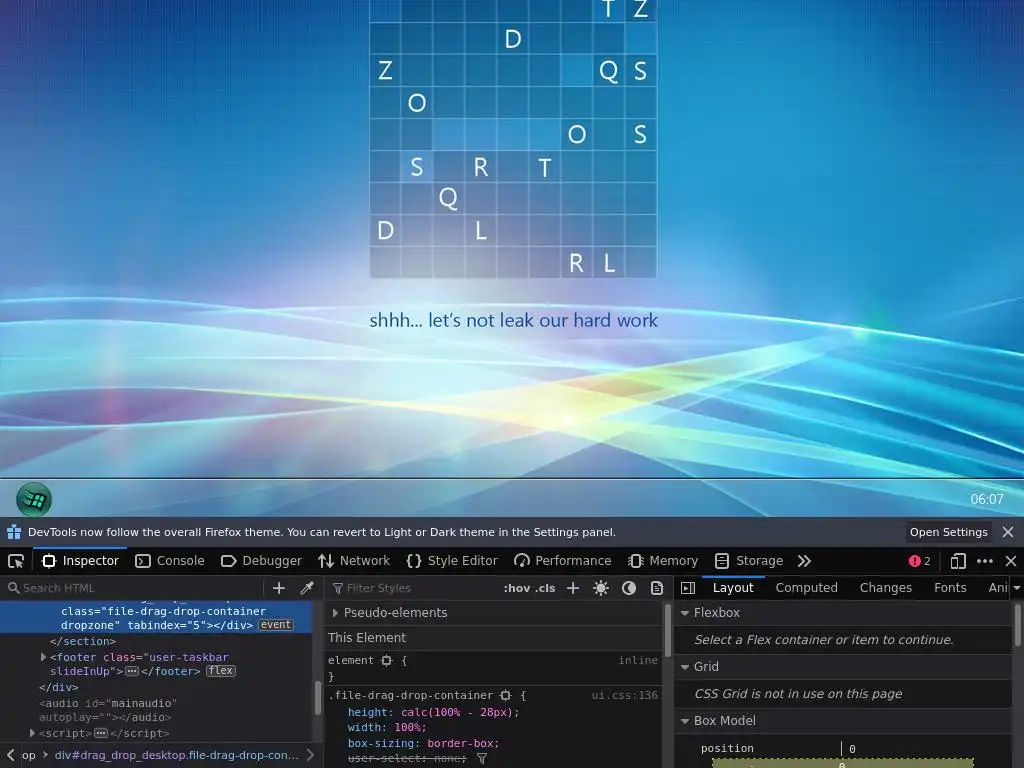Toggle .cls class panel
This screenshot has width=1024, height=768.
coord(545,588)
